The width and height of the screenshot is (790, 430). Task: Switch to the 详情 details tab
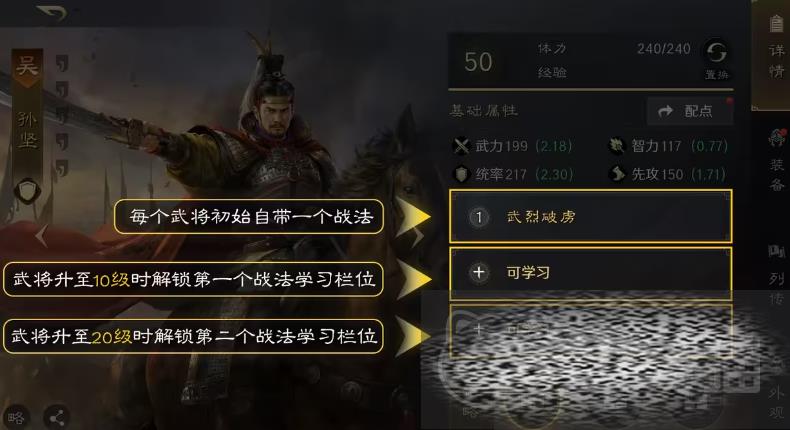[x=776, y=48]
